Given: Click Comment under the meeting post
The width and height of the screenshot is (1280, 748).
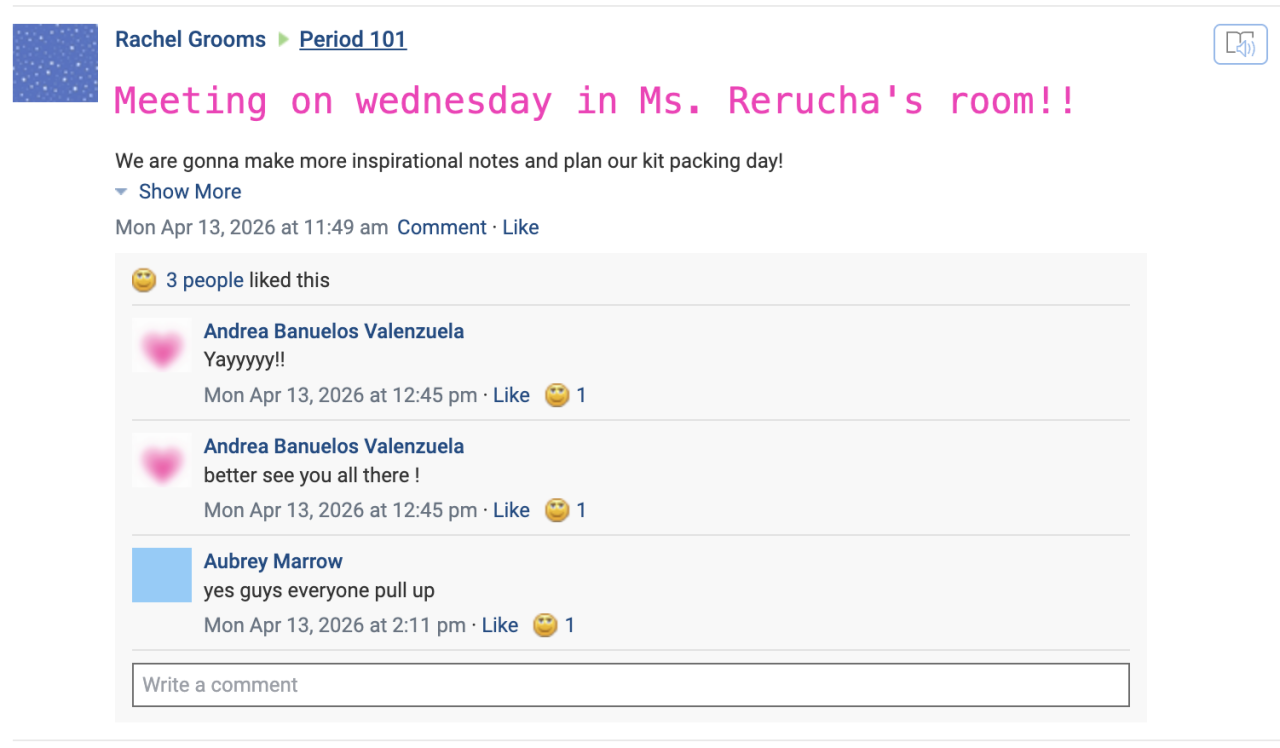Looking at the screenshot, I should point(442,228).
